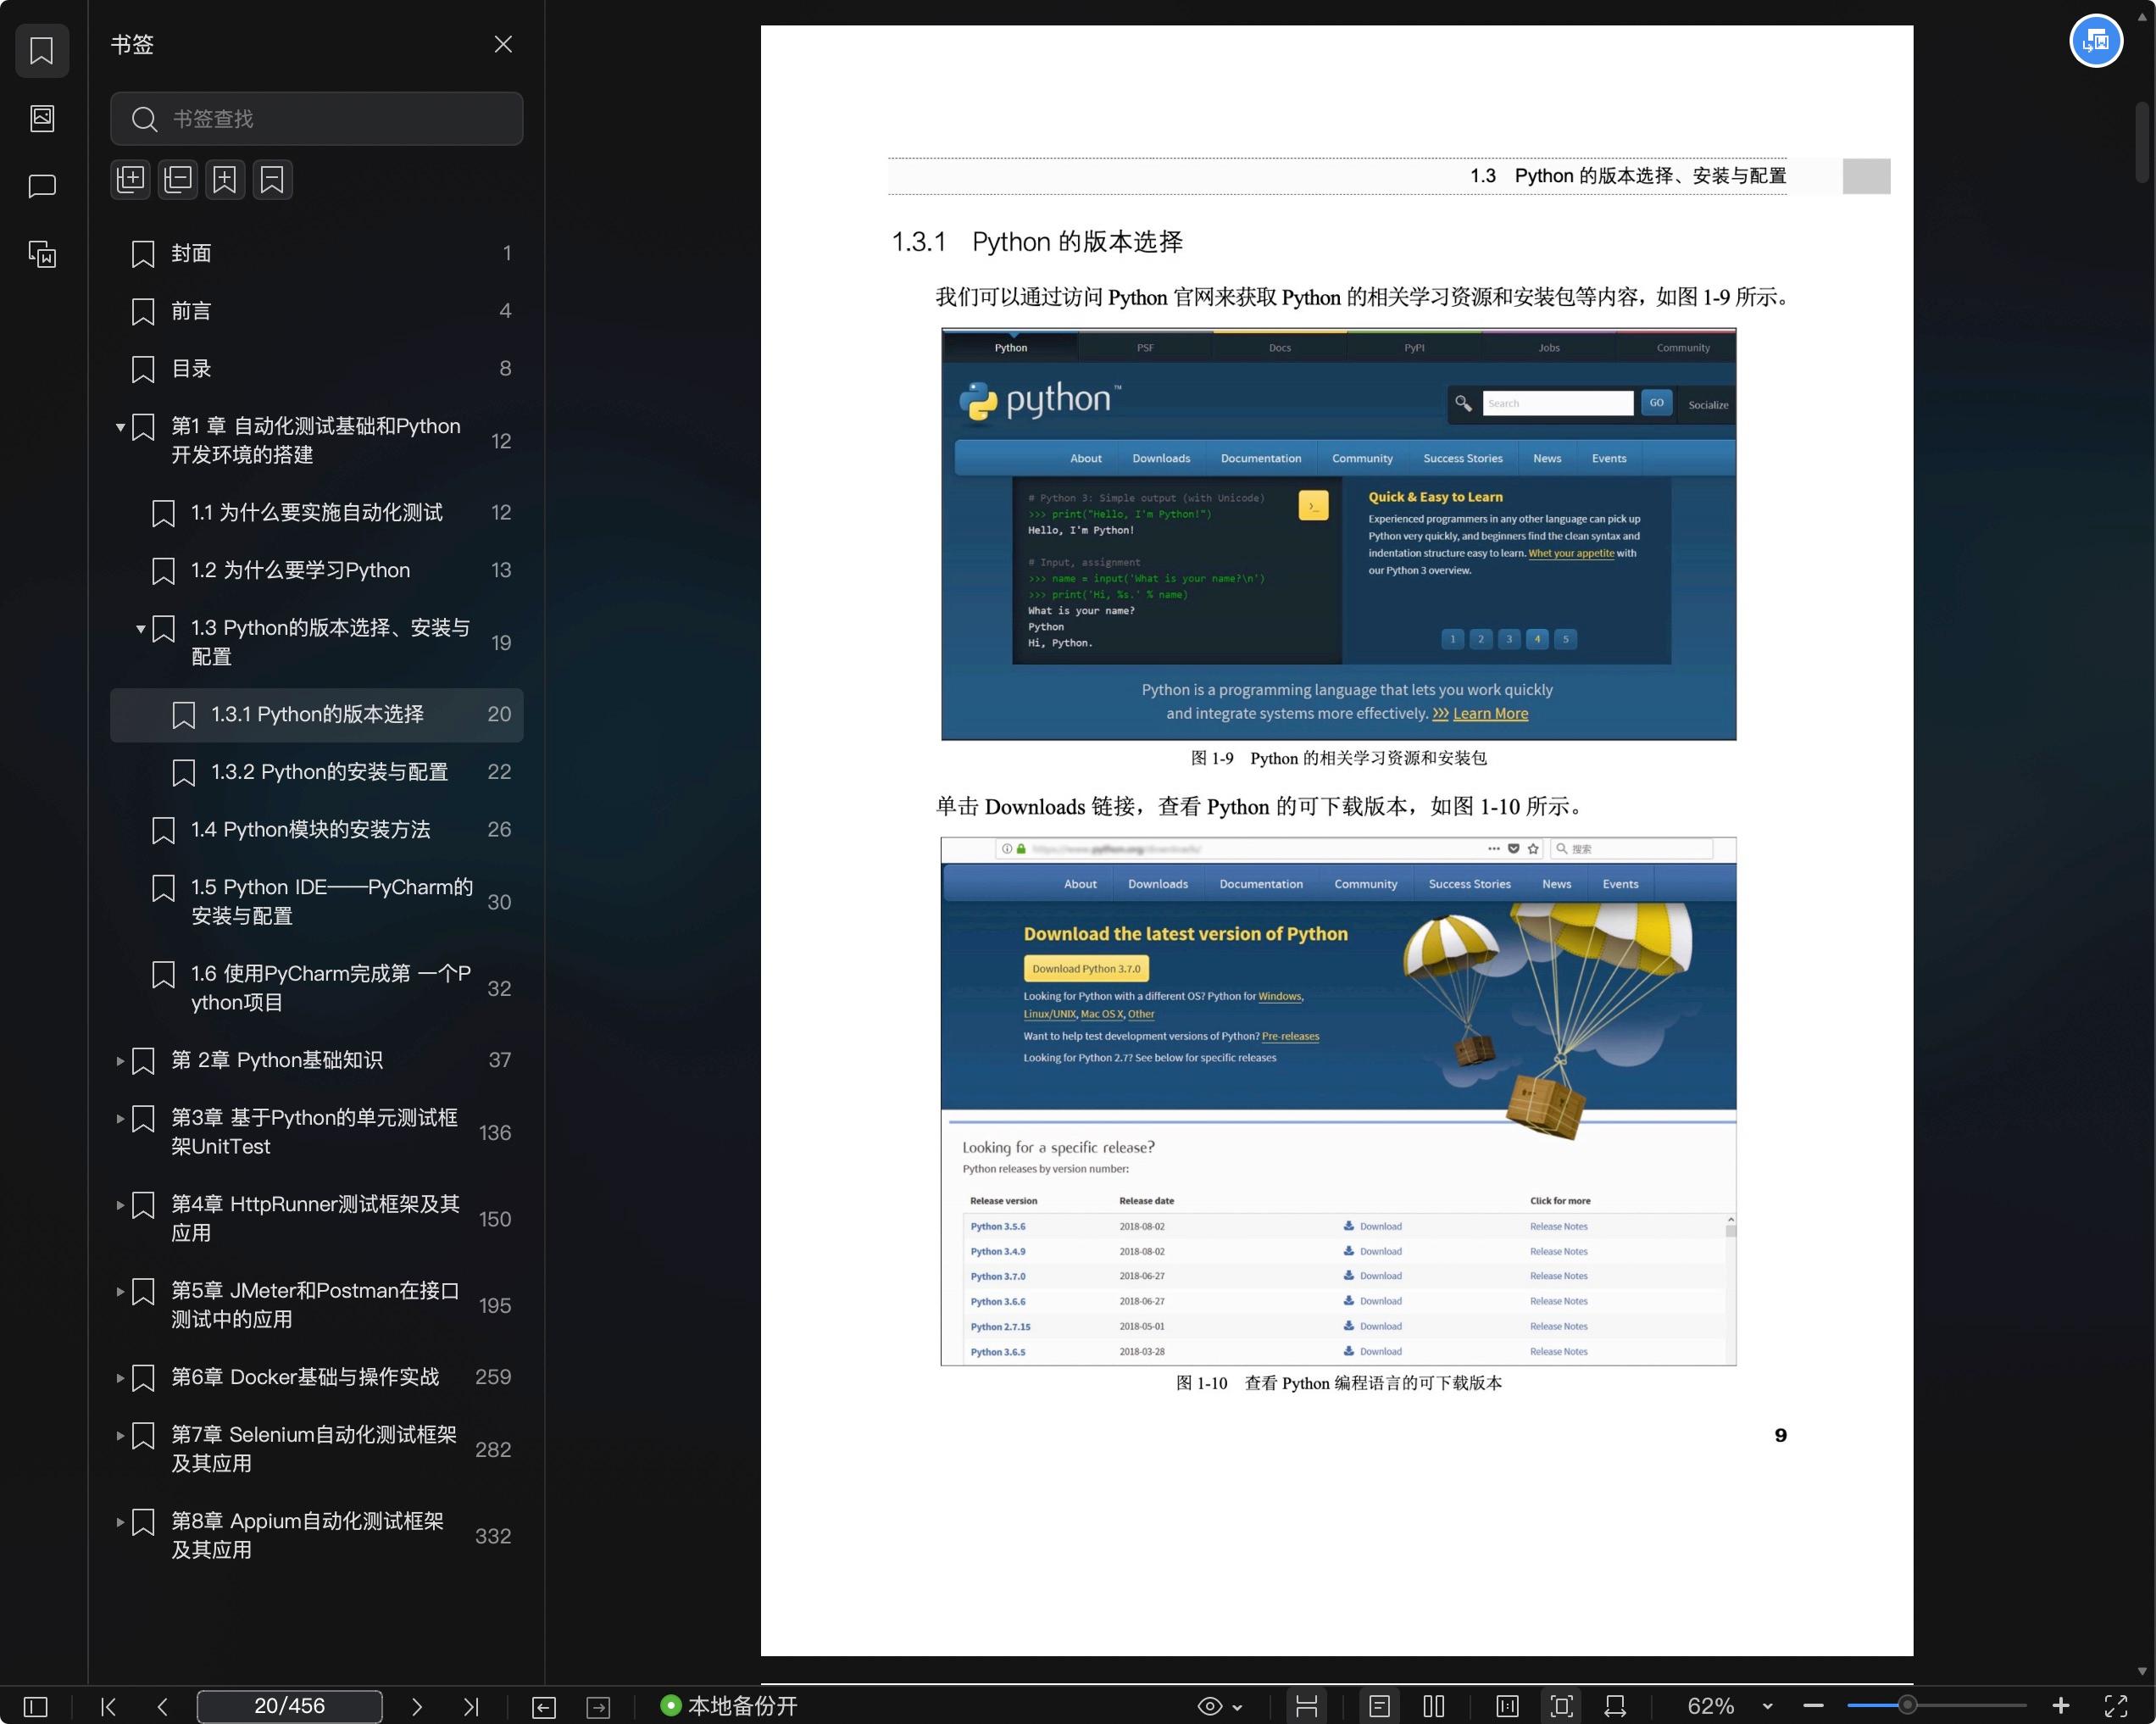
Task: Toggle continuous scrolling mode
Action: [1306, 1706]
